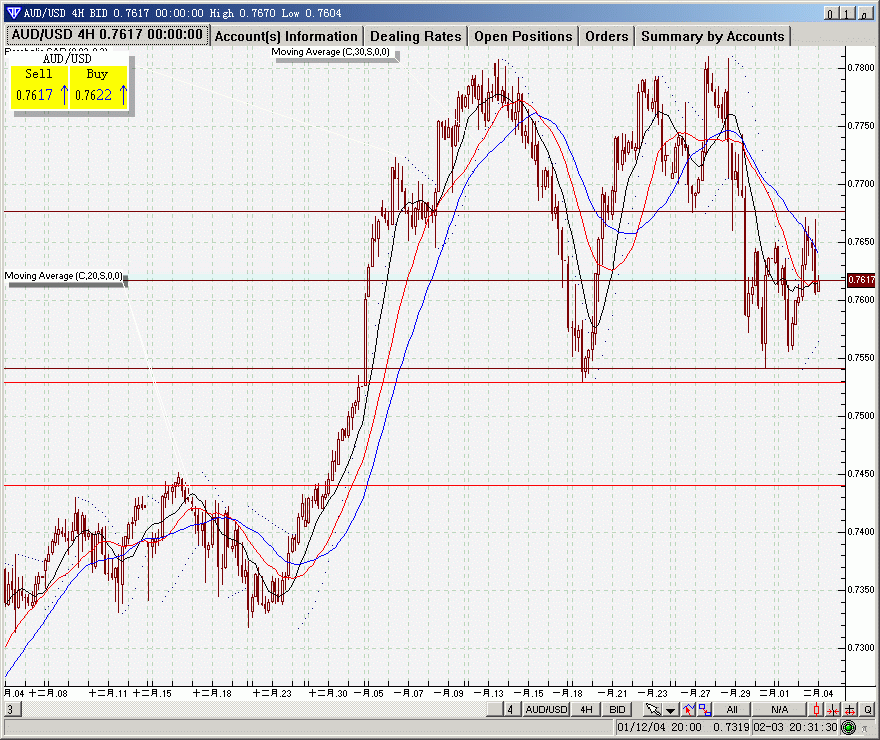Show the Summary by Accounts tab

tap(713, 36)
